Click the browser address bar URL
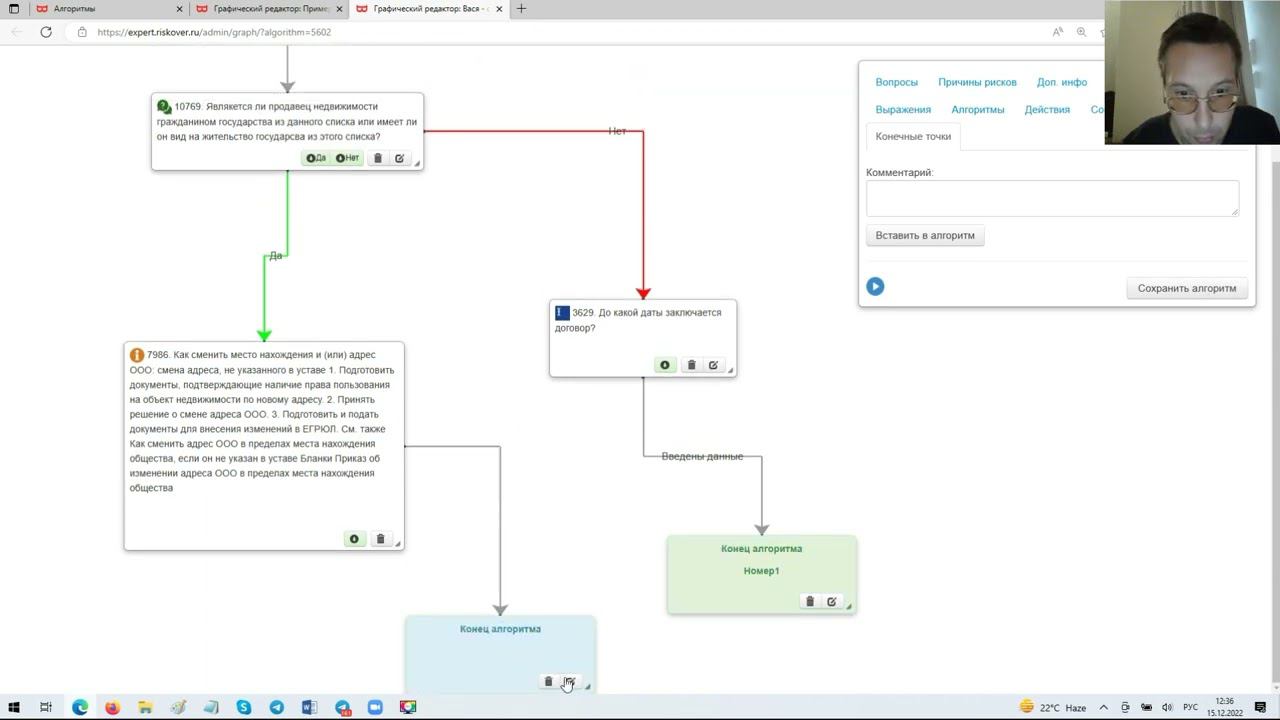The height and width of the screenshot is (720, 1280). (x=214, y=32)
